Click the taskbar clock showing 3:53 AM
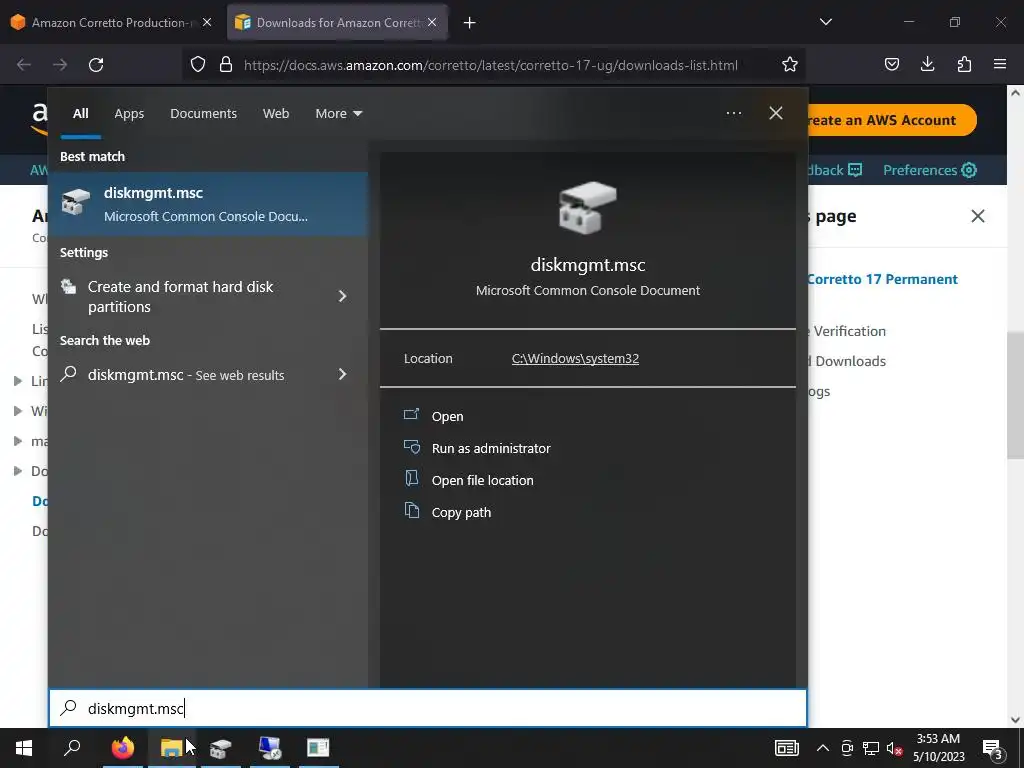Viewport: 1024px width, 768px height. (x=938, y=748)
